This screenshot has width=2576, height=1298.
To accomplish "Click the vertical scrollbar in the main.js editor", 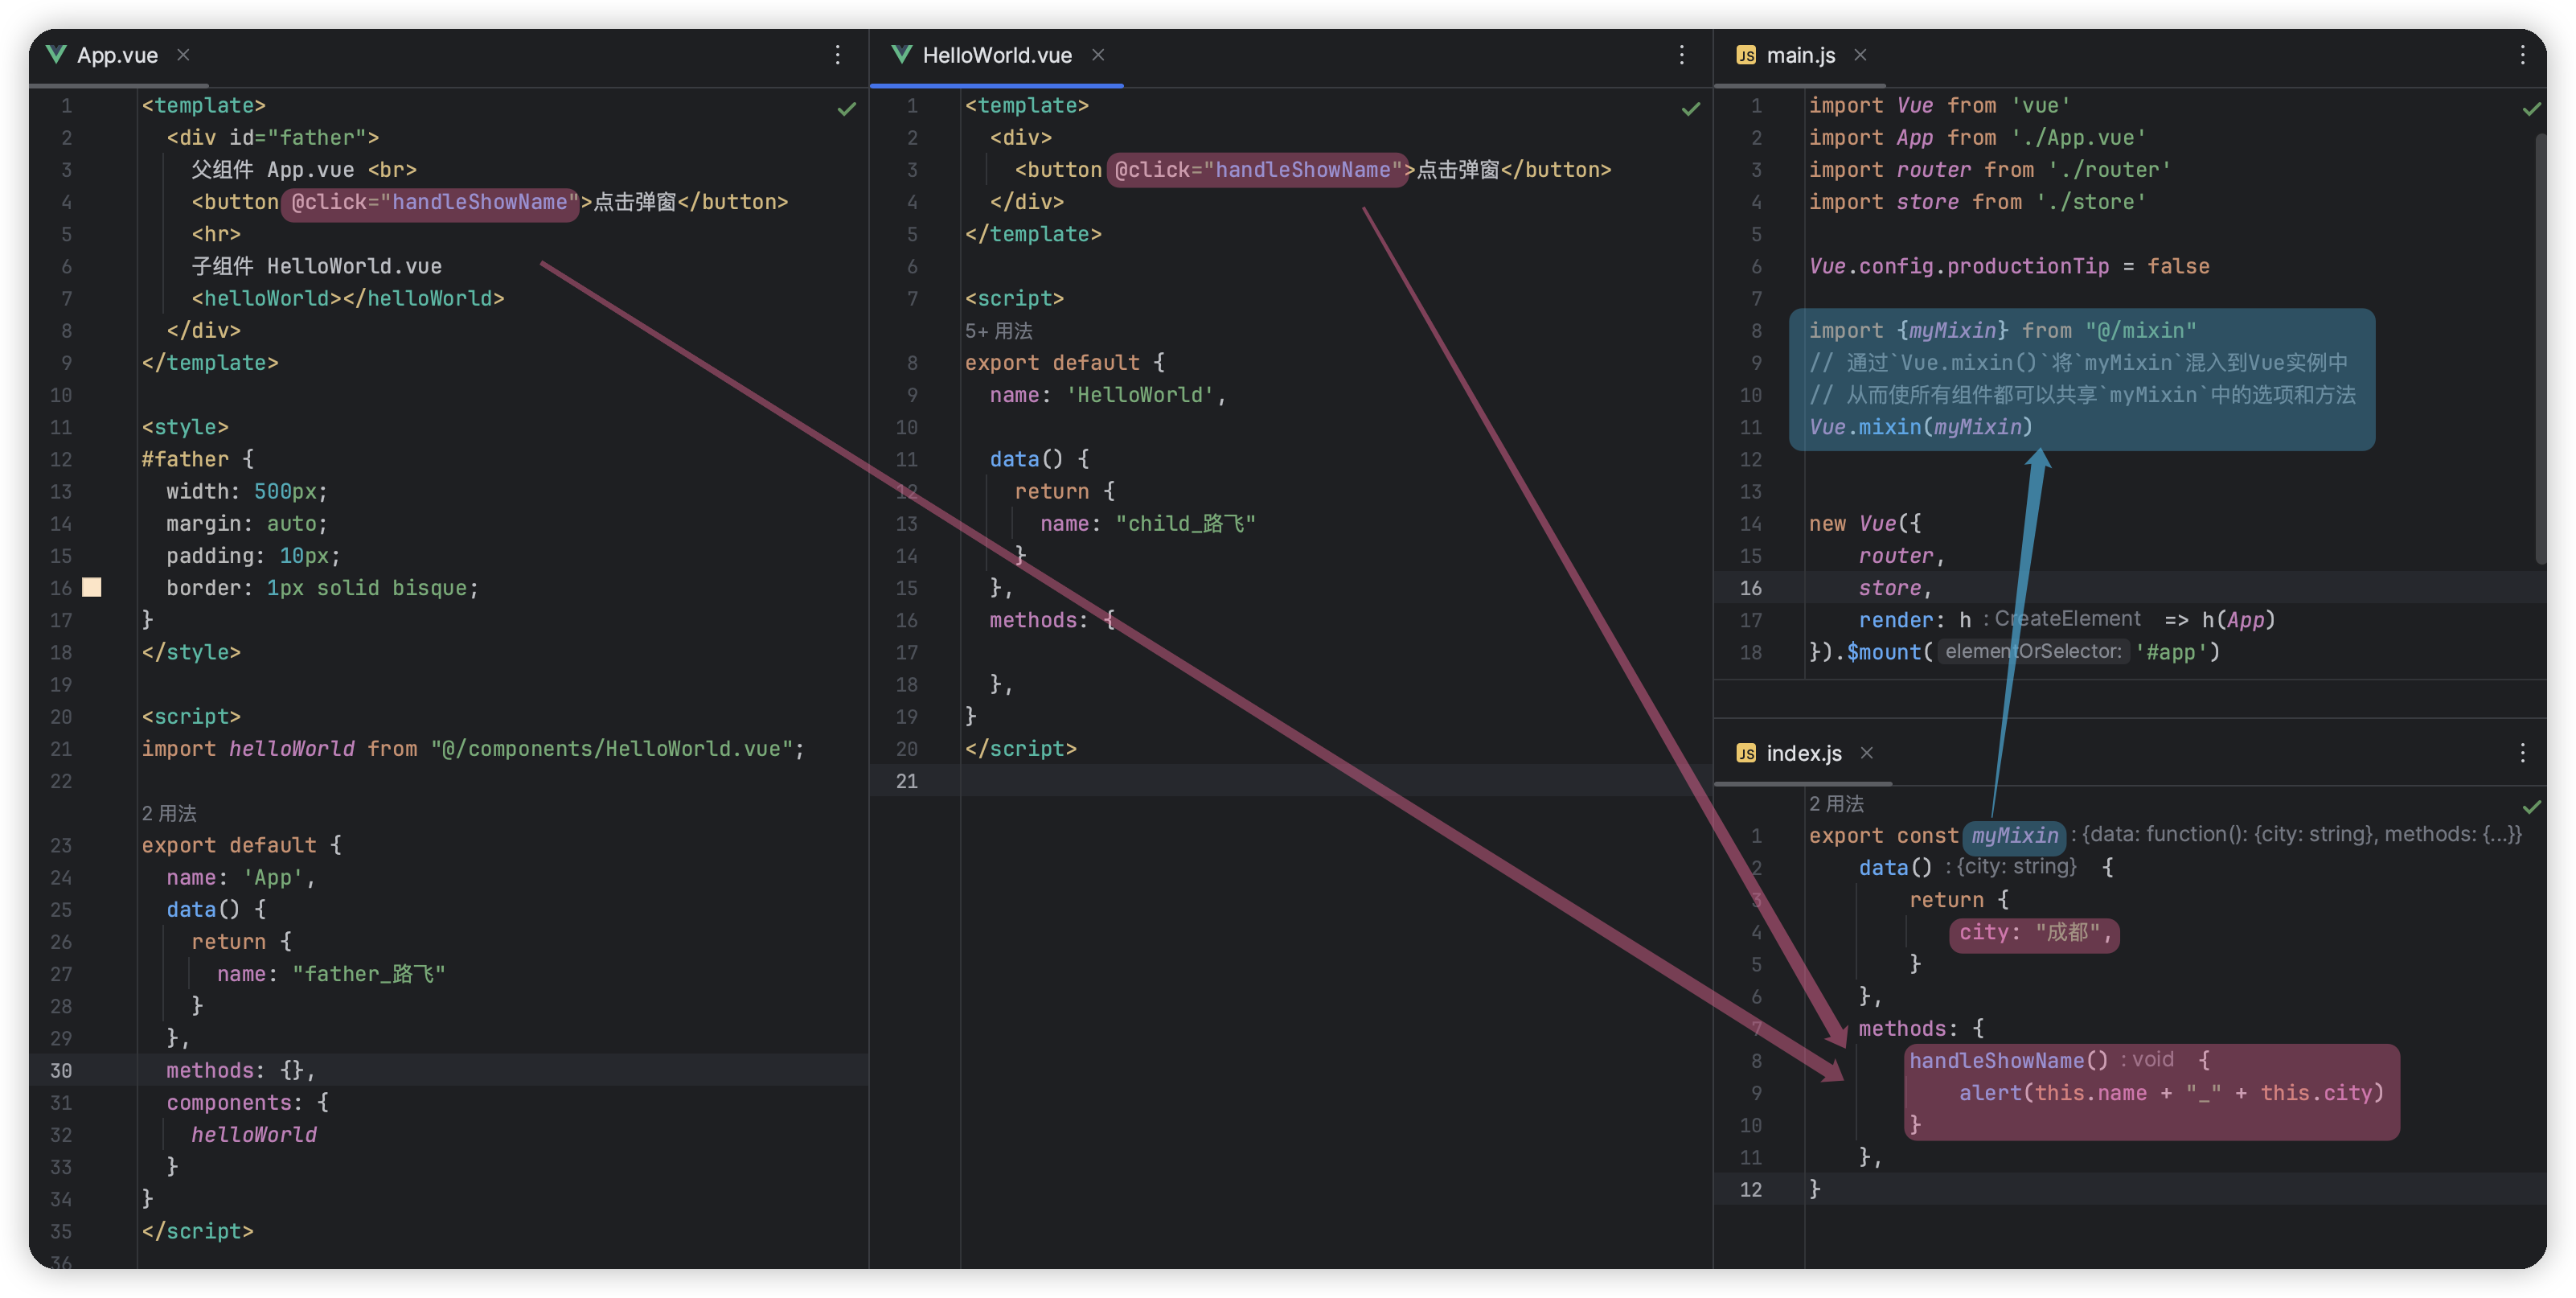I will point(2540,350).
